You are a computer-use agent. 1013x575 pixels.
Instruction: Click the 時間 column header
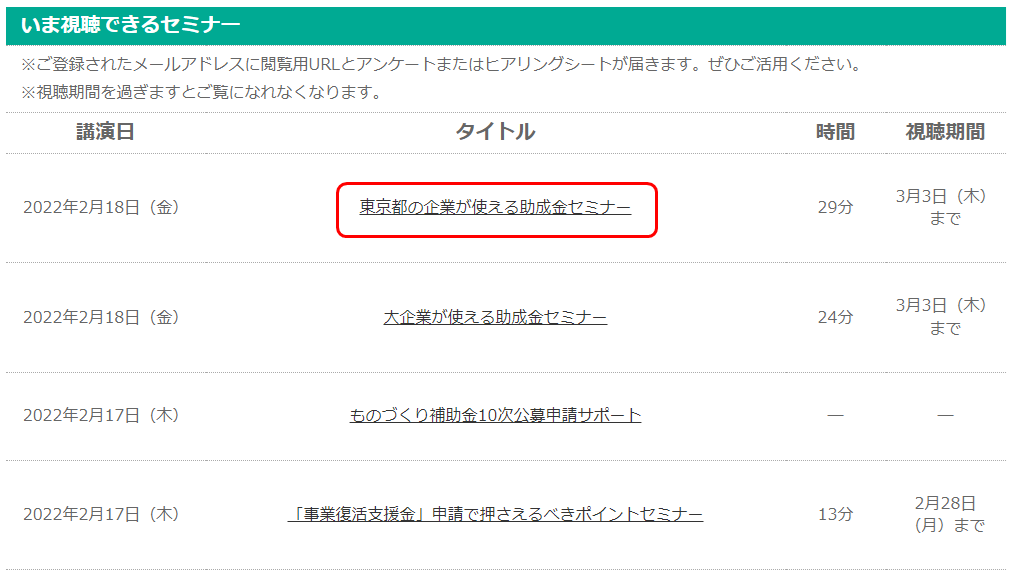pyautogui.click(x=835, y=132)
